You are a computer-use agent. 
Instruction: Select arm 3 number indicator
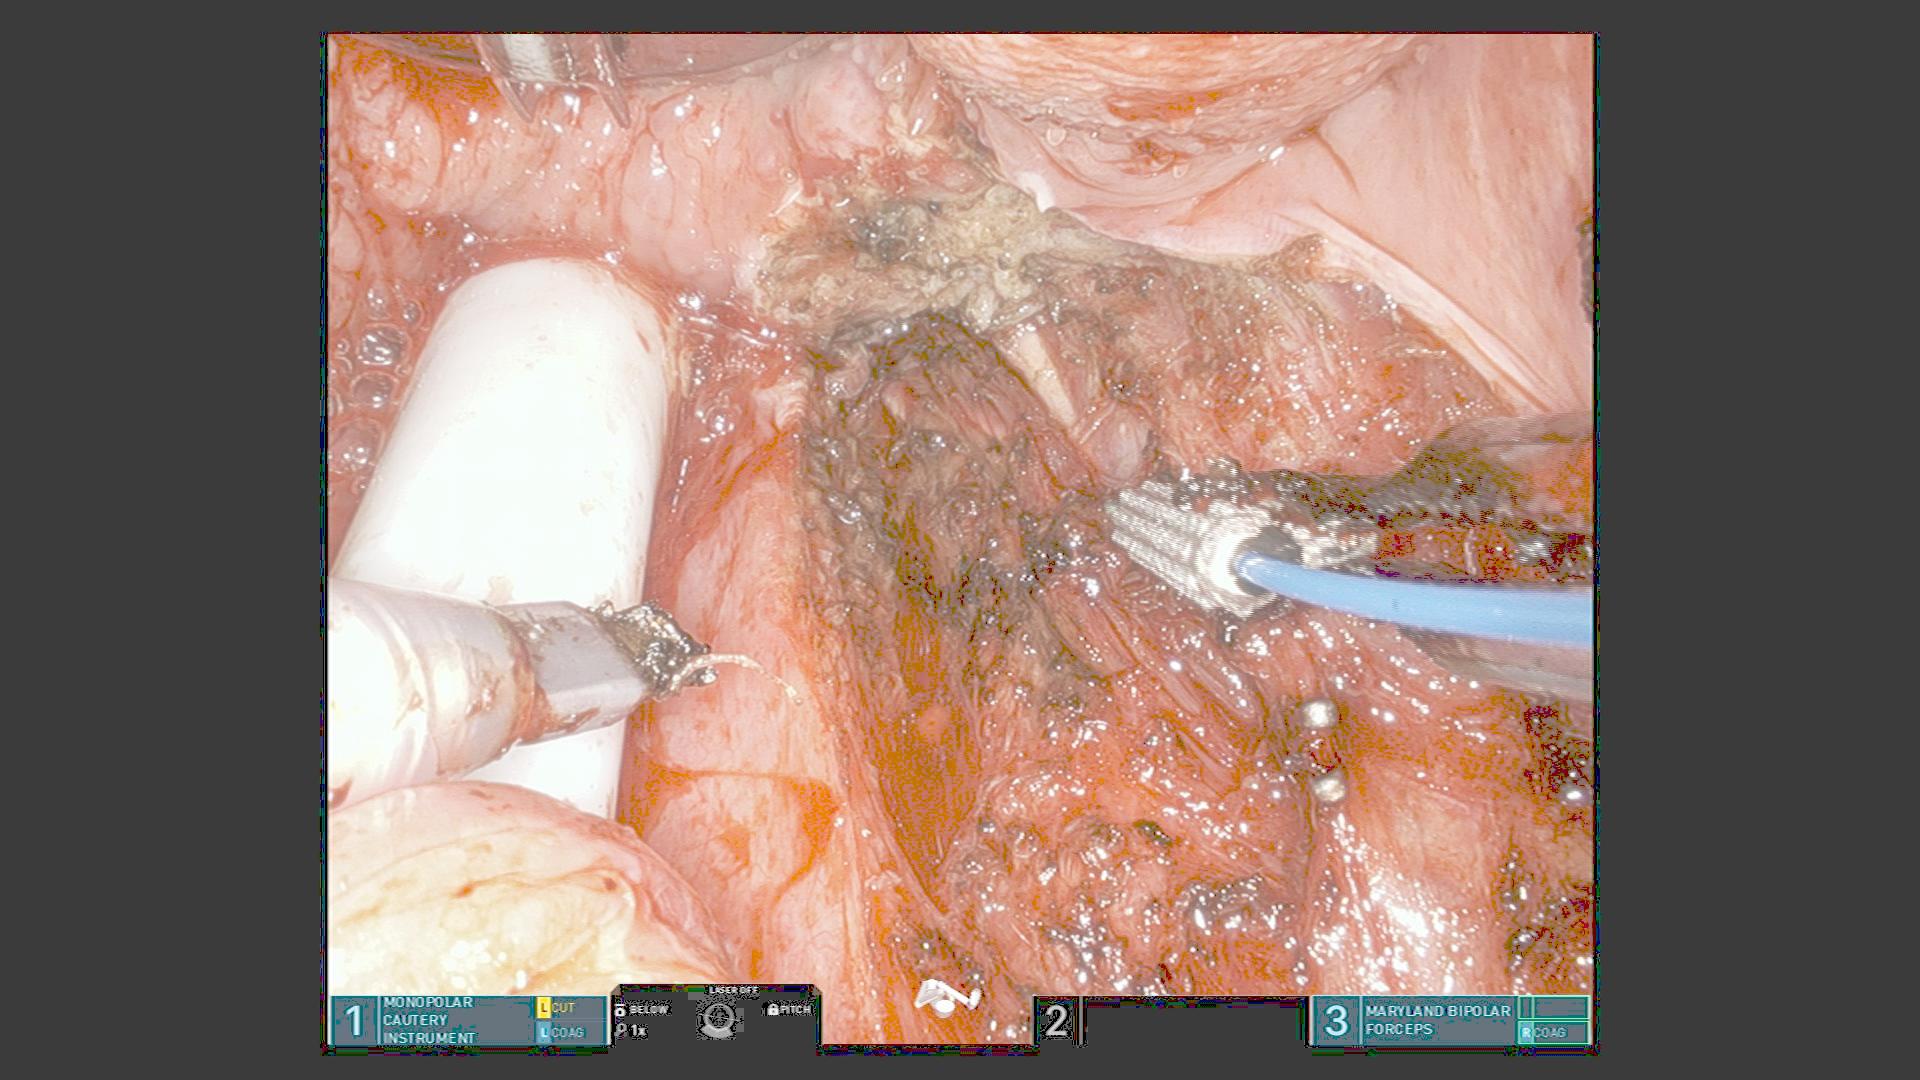tap(1336, 1021)
